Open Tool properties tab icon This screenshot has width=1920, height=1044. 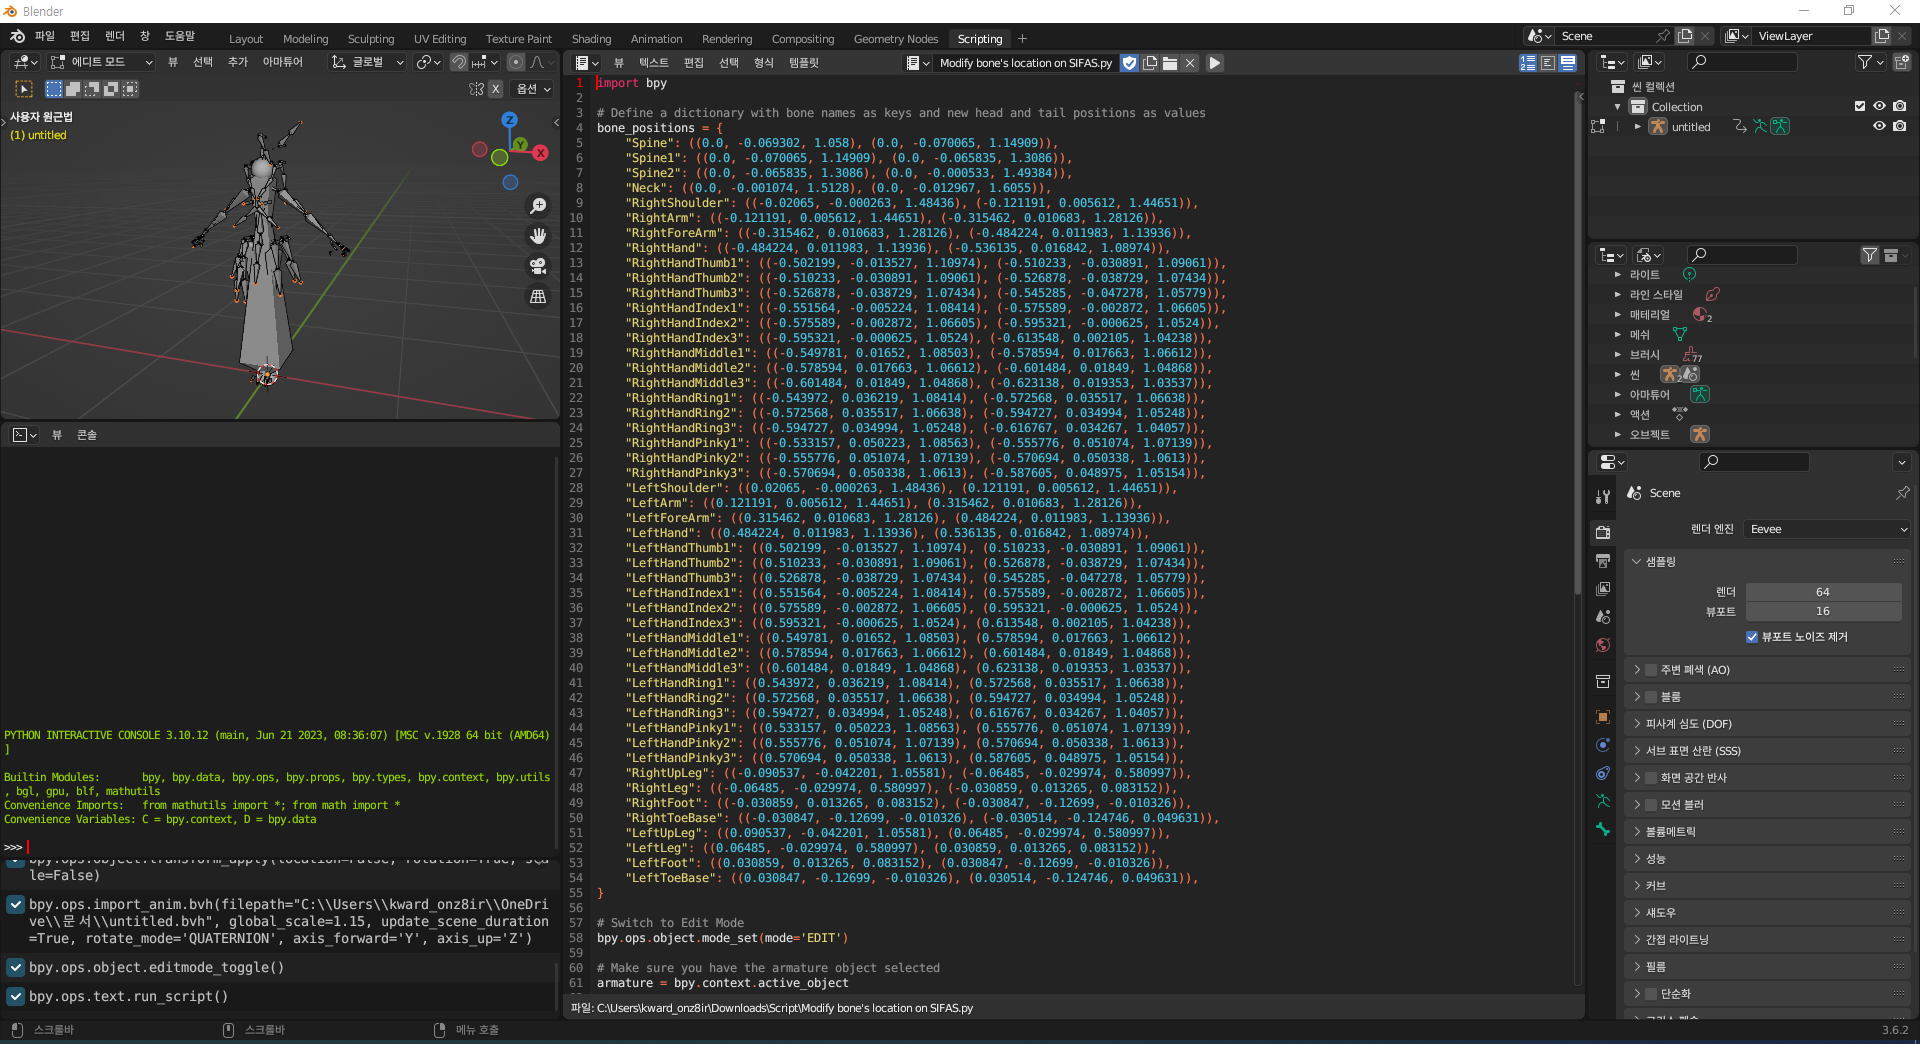1603,497
